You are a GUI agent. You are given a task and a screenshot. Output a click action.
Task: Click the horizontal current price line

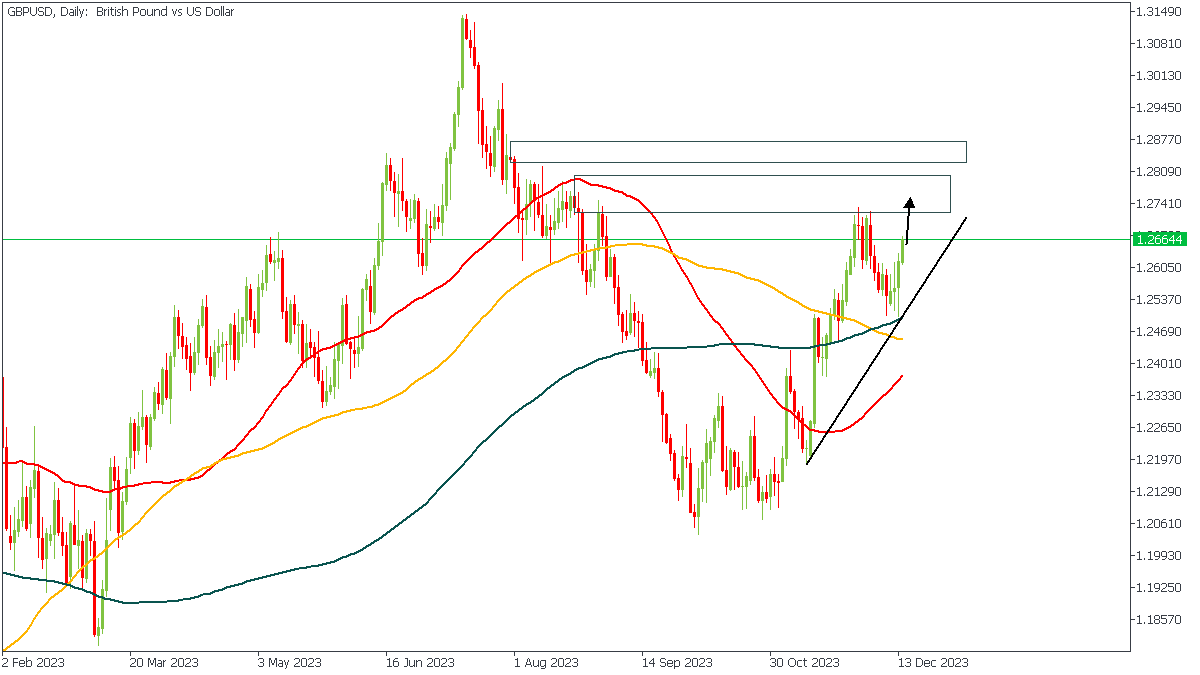pyautogui.click(x=300, y=239)
